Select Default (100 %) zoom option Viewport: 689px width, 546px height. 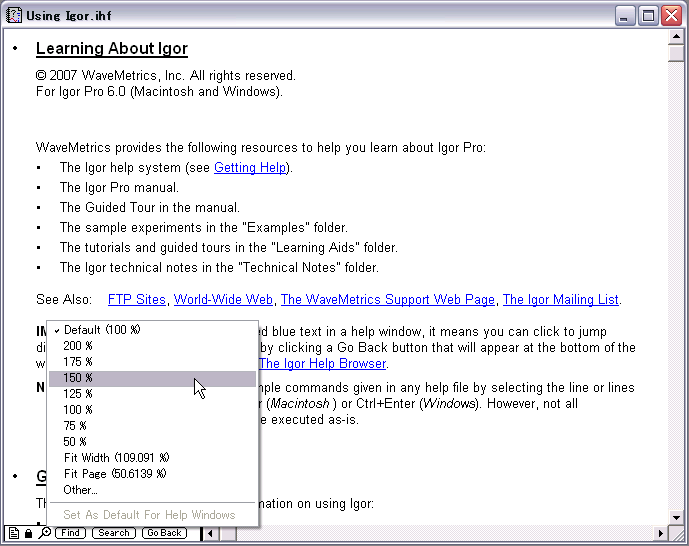152,330
